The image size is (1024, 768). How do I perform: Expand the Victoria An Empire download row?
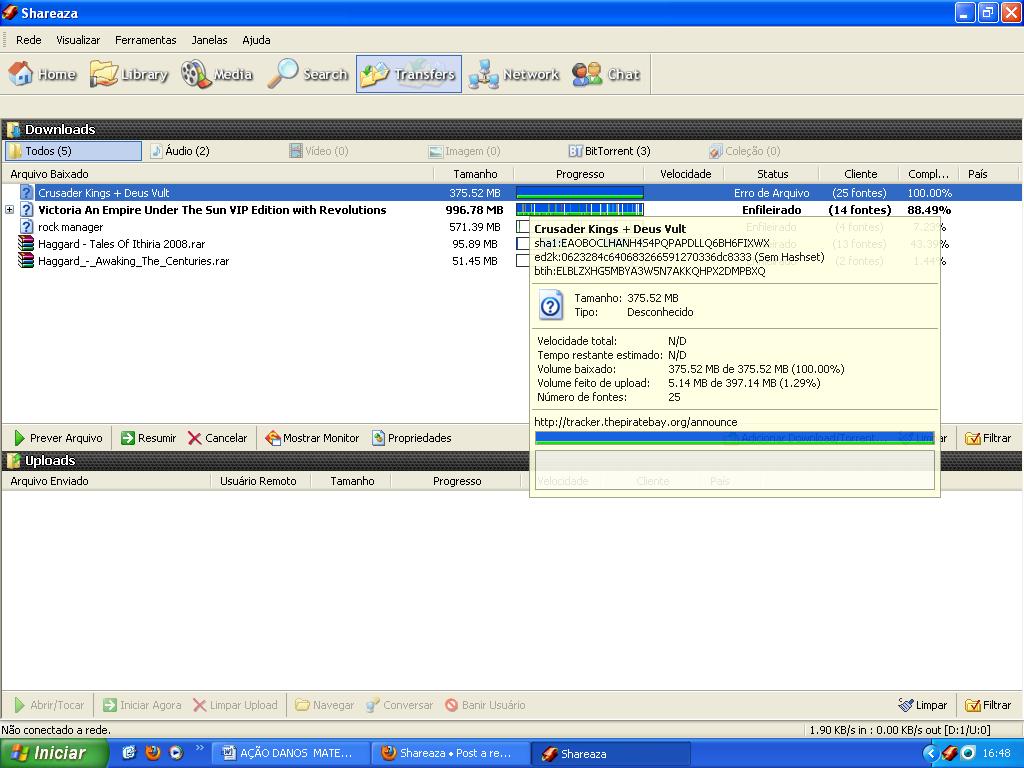pos(10,210)
